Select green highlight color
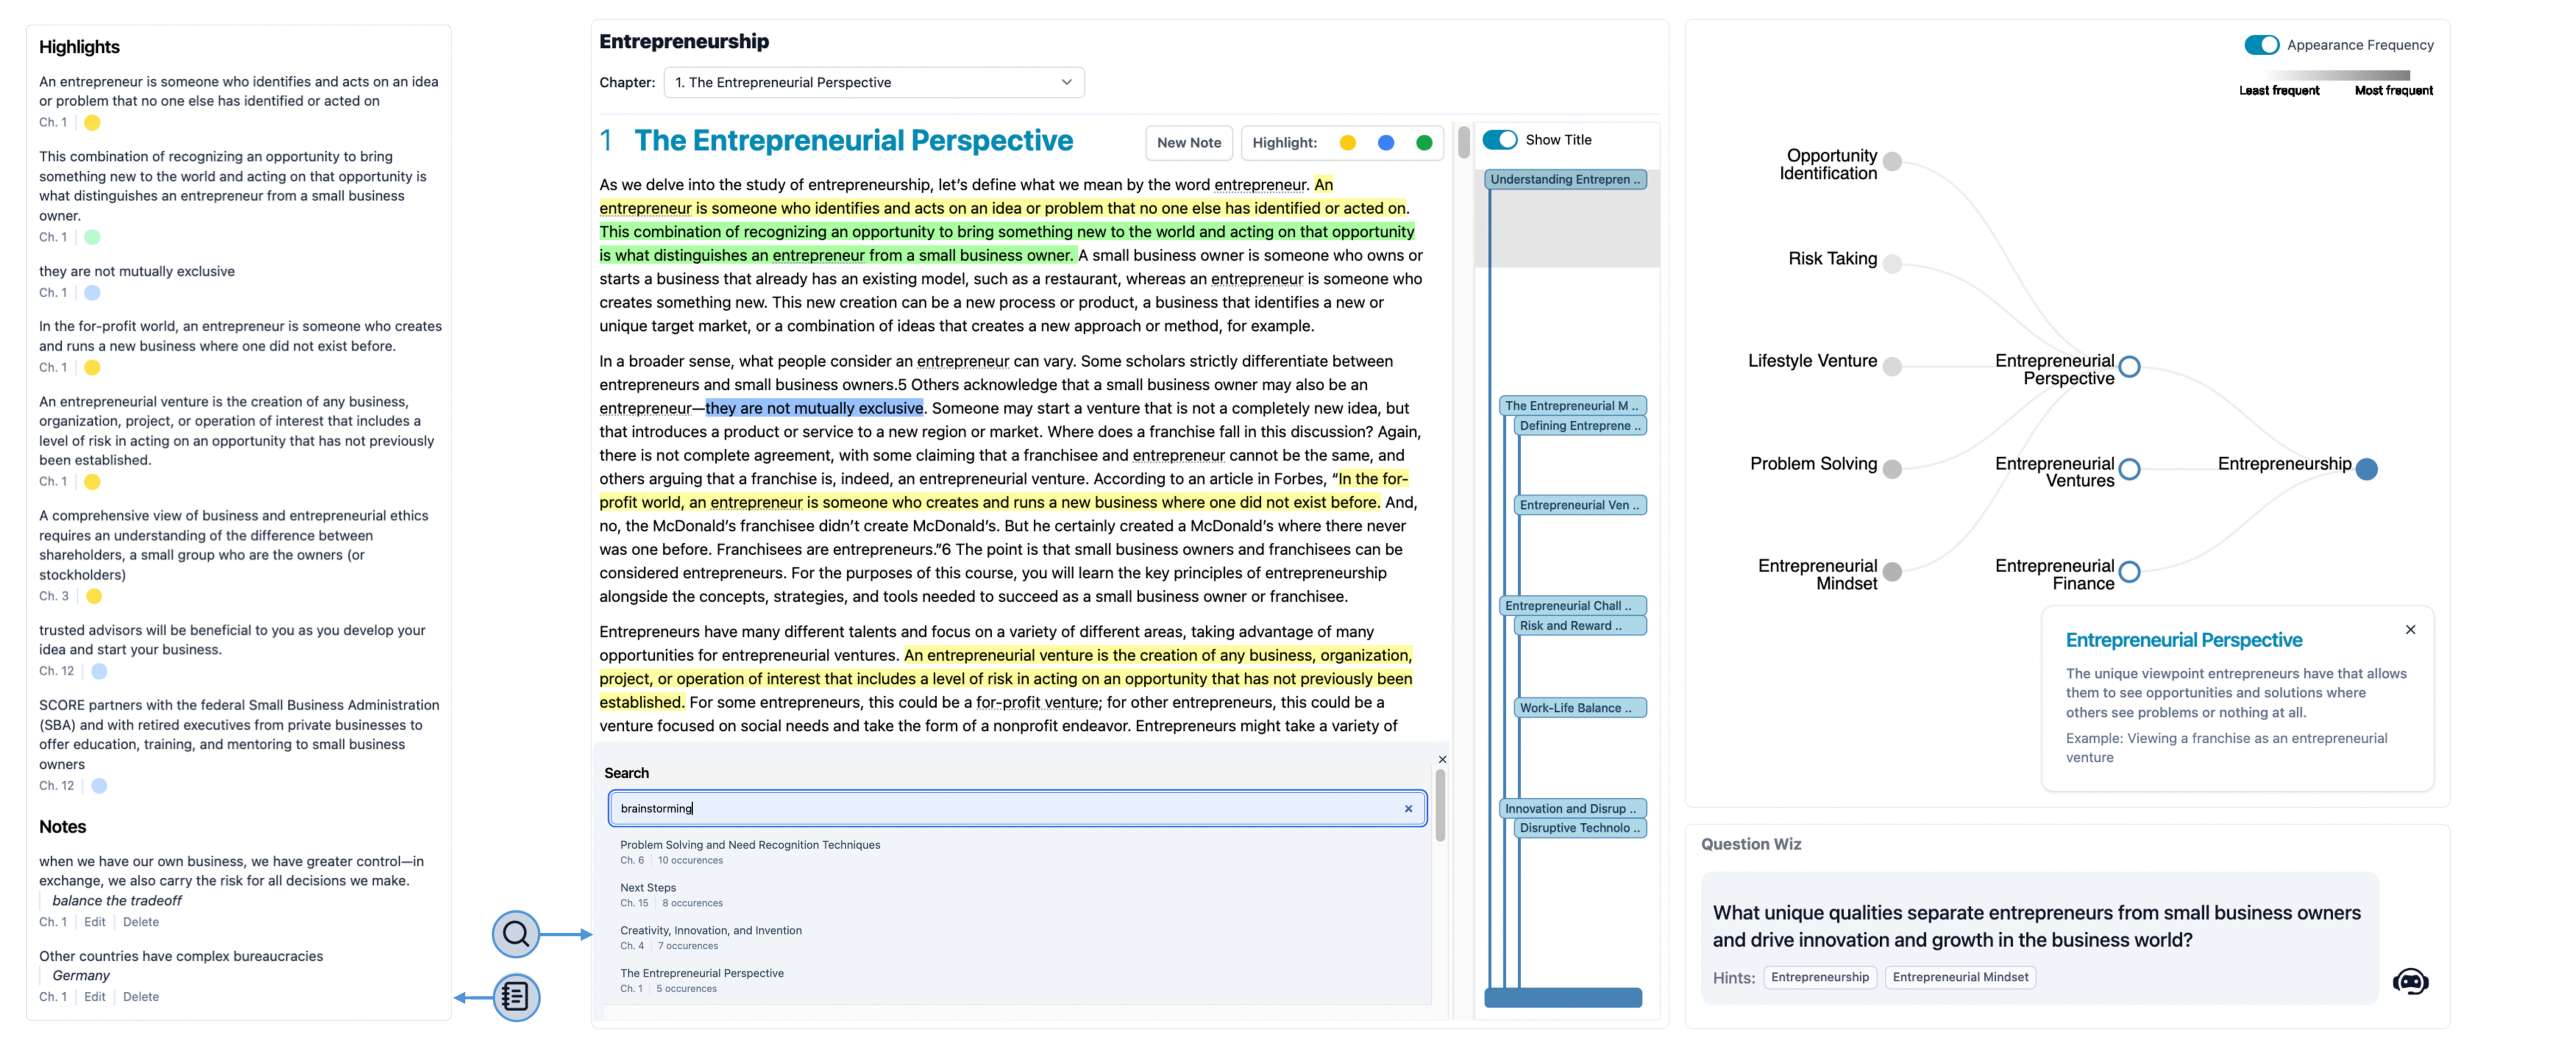Viewport: 2572px width, 1042px height. point(1423,143)
